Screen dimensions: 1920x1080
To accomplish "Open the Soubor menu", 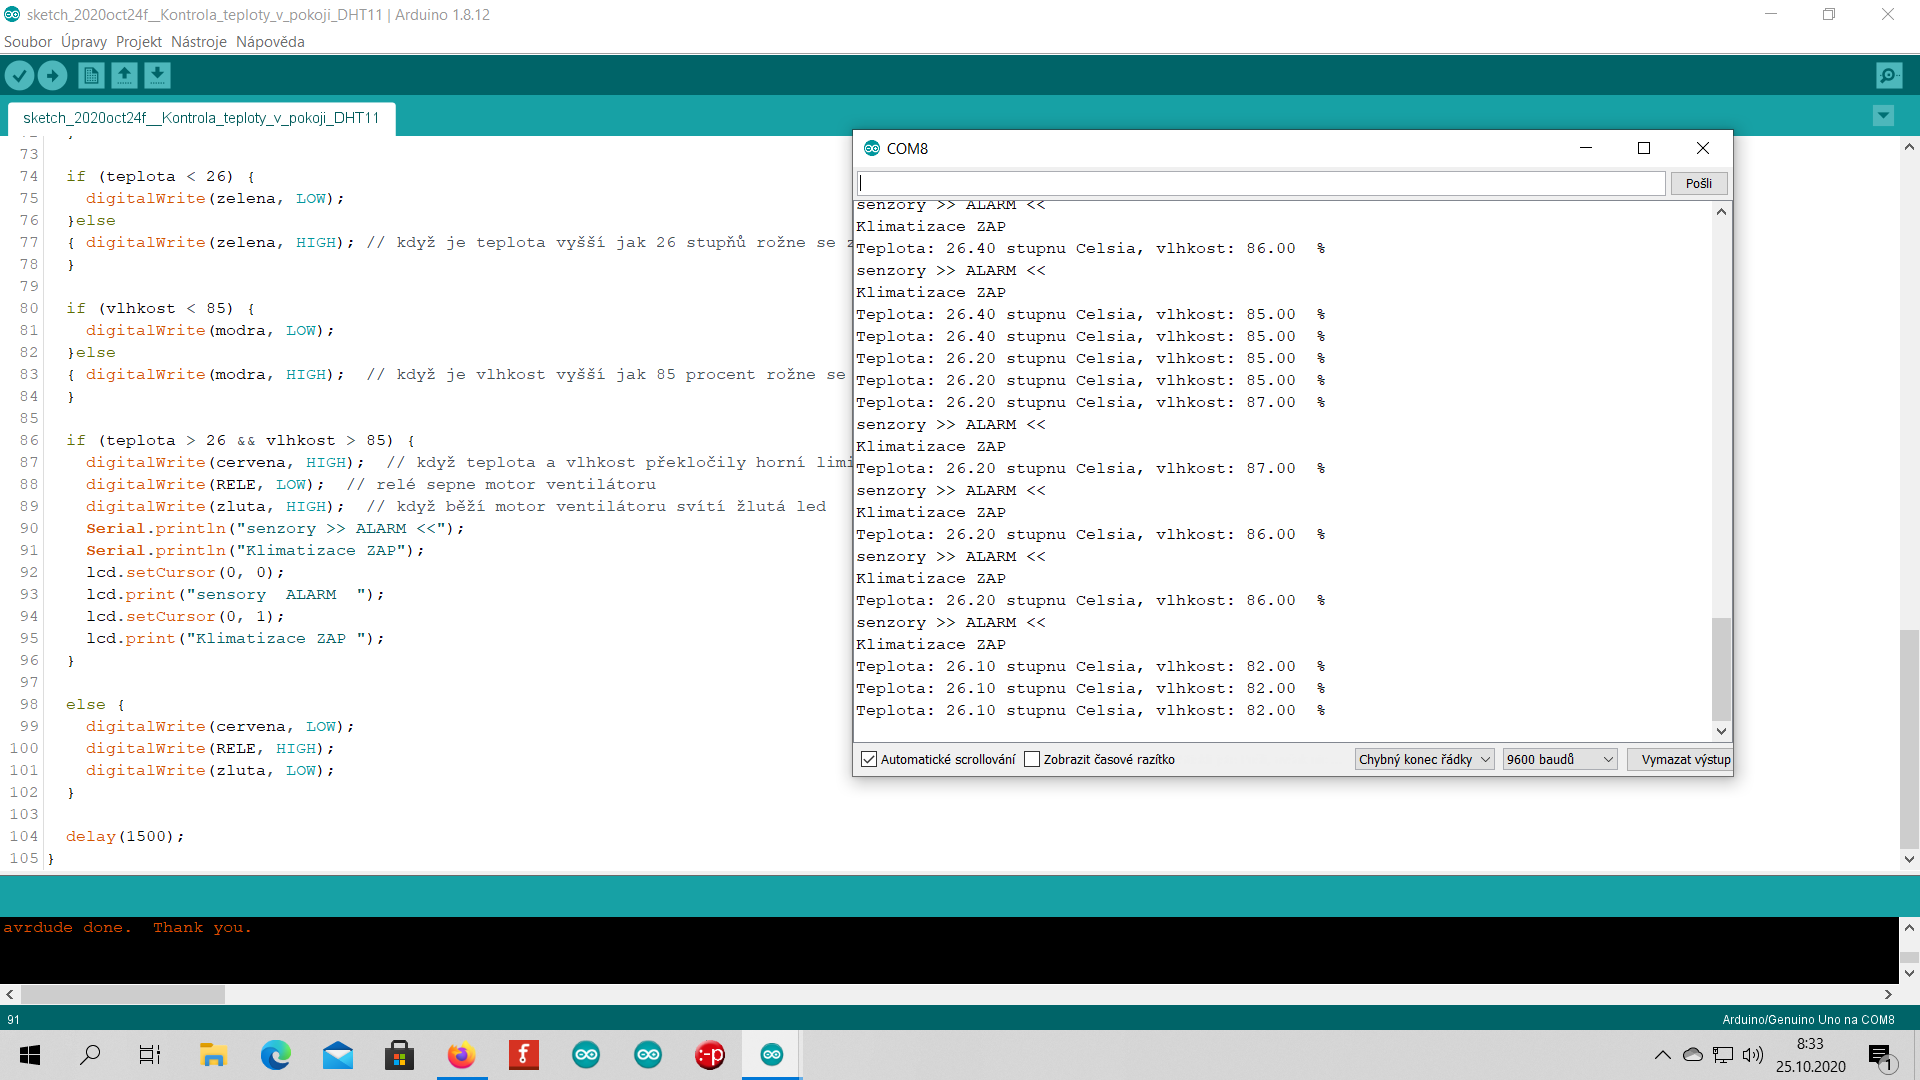I will (28, 42).
